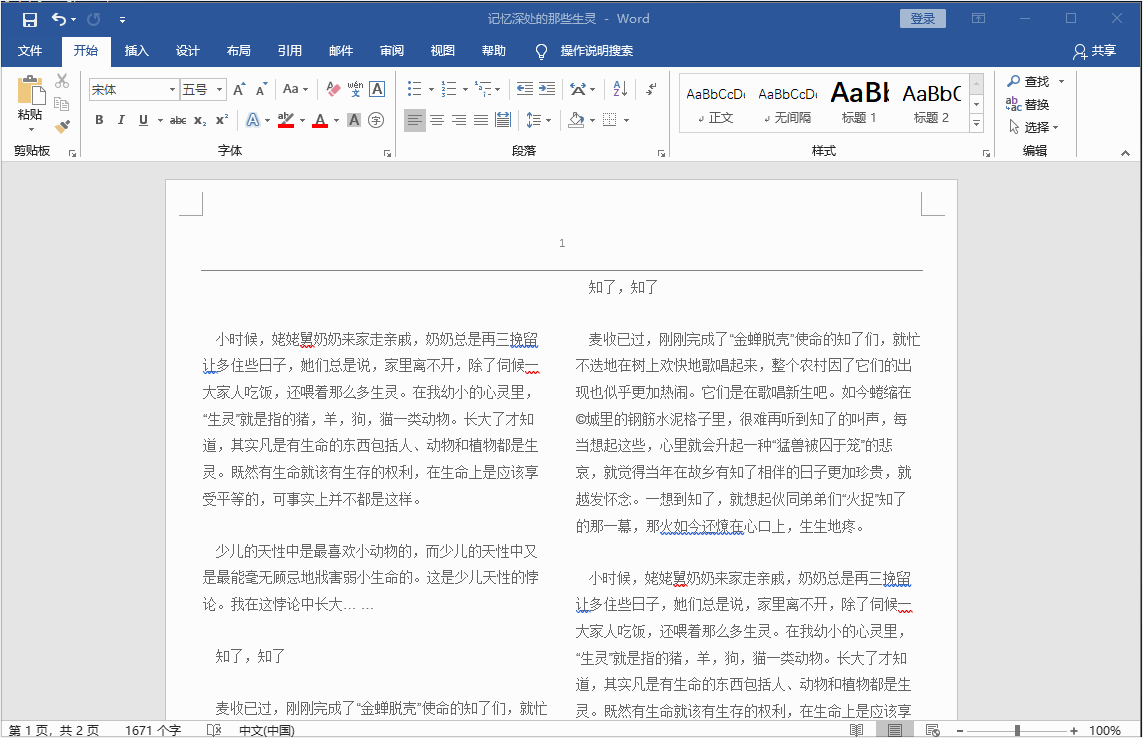Screen dimensions: 1143x738
Task: Open the font size dropdown (五号)
Action: tap(220, 90)
